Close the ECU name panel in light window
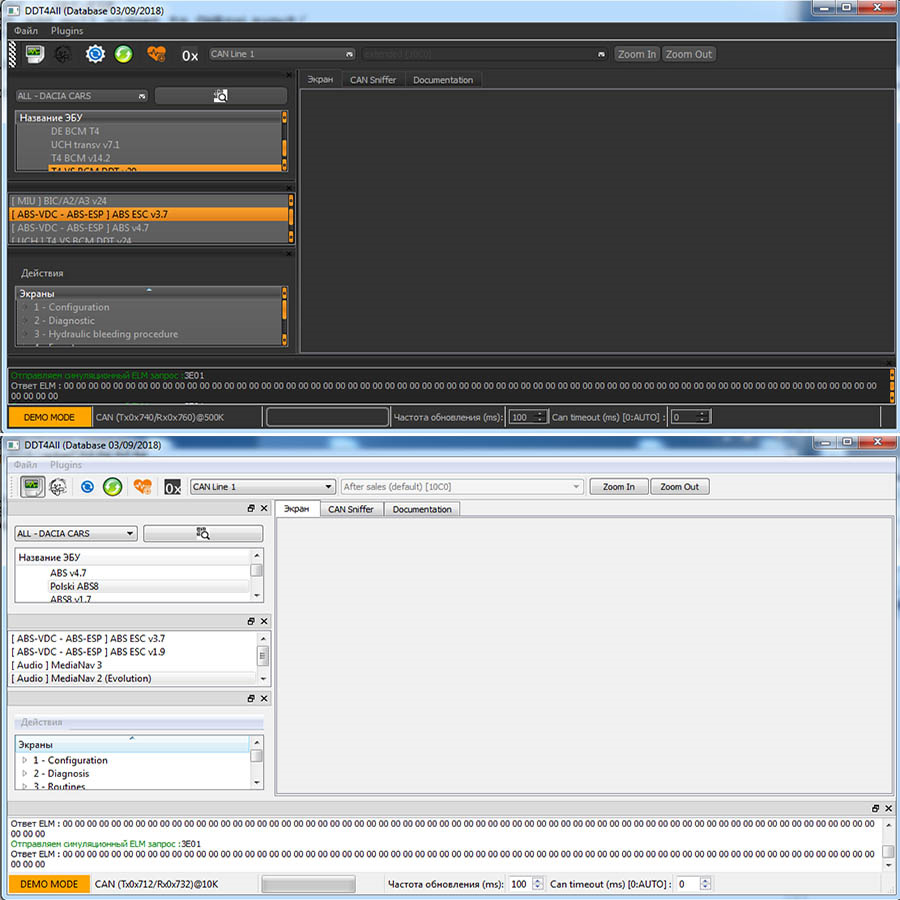900x900 pixels. [264, 509]
